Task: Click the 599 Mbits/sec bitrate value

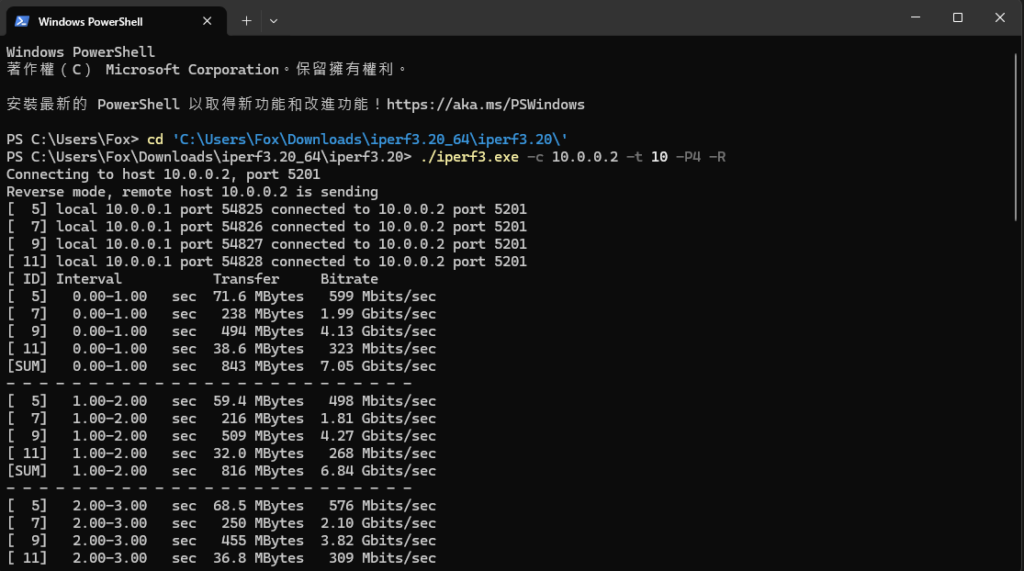Action: [382, 296]
